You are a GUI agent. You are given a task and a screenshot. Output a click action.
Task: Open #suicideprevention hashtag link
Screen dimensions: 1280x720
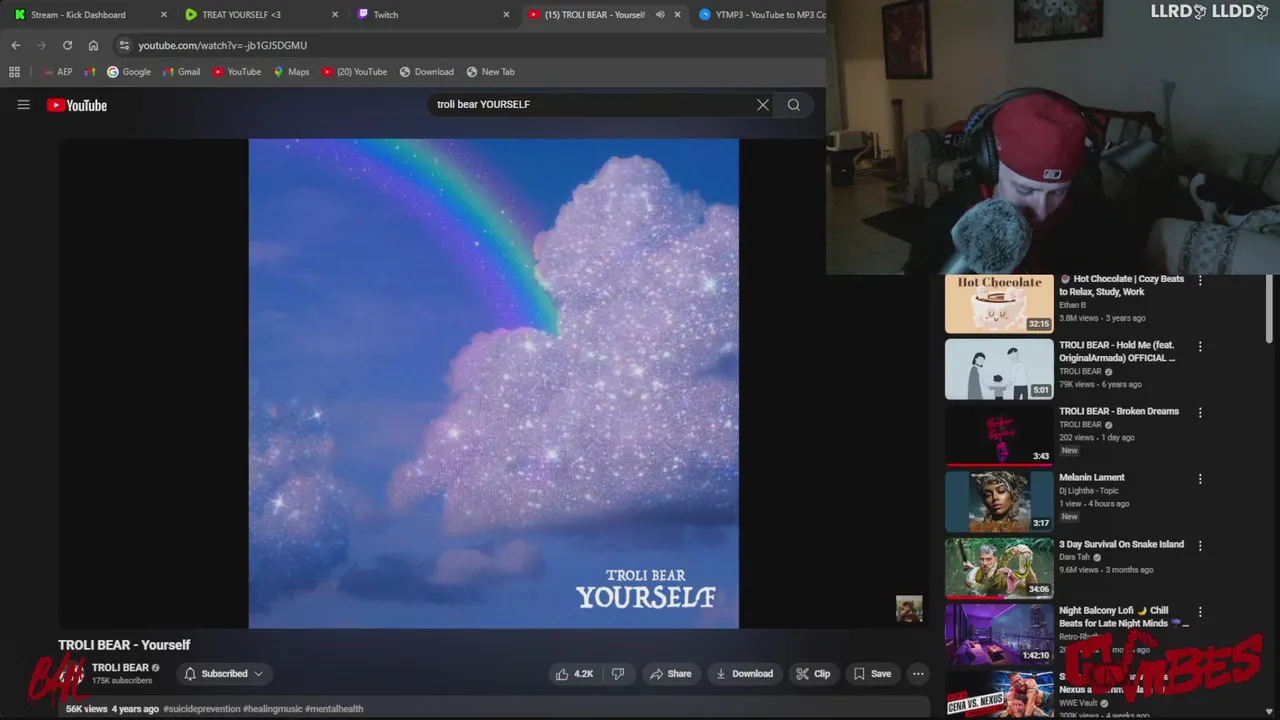(202, 709)
